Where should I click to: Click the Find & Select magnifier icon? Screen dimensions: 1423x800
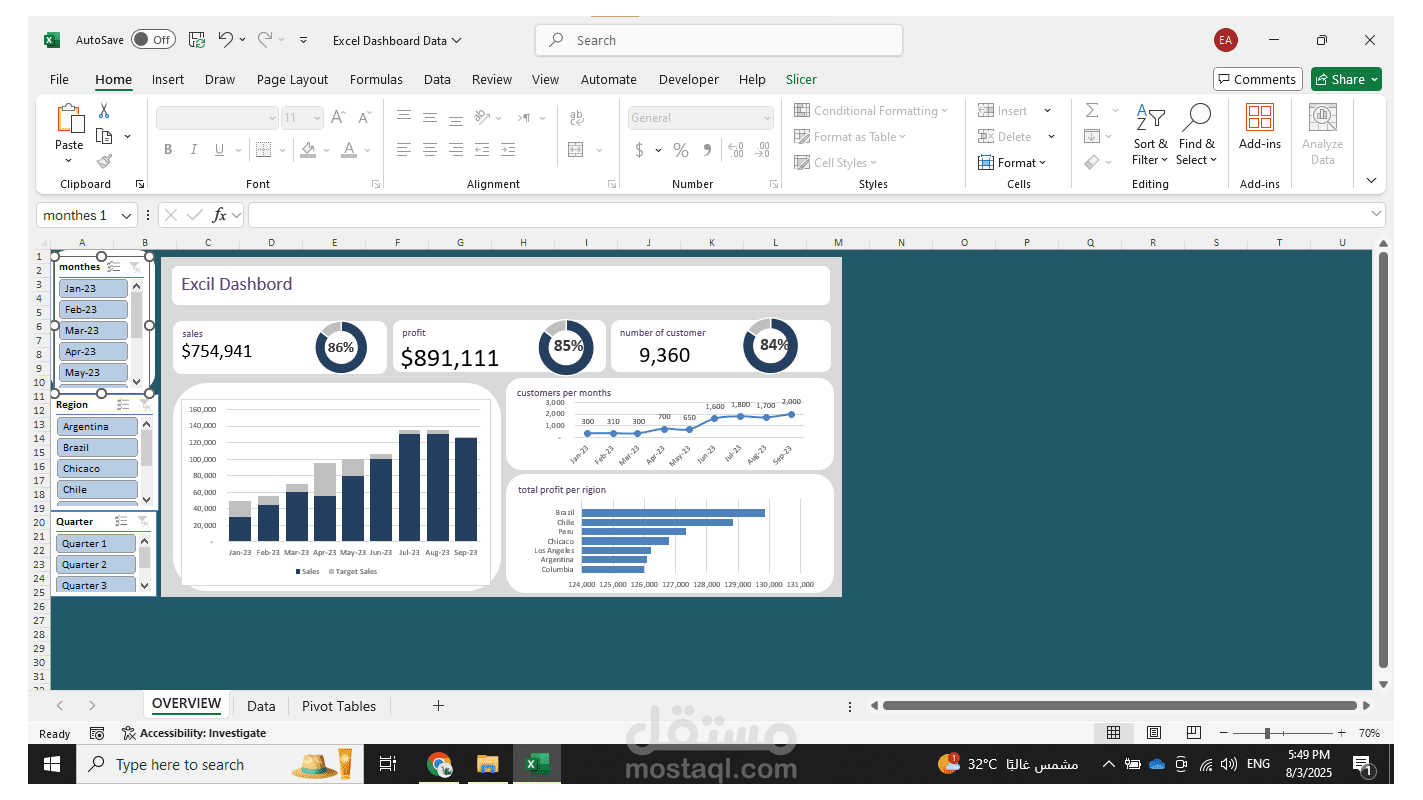tap(1196, 118)
